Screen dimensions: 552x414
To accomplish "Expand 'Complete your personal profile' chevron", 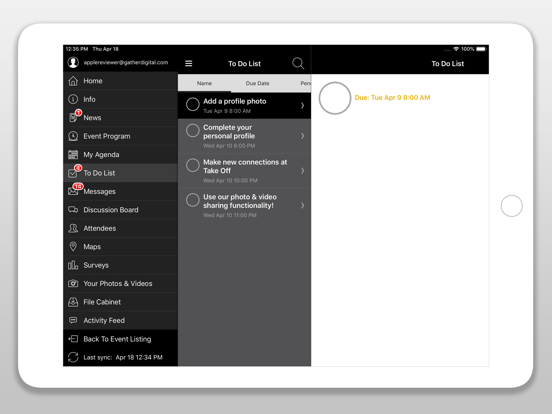I will (302, 136).
